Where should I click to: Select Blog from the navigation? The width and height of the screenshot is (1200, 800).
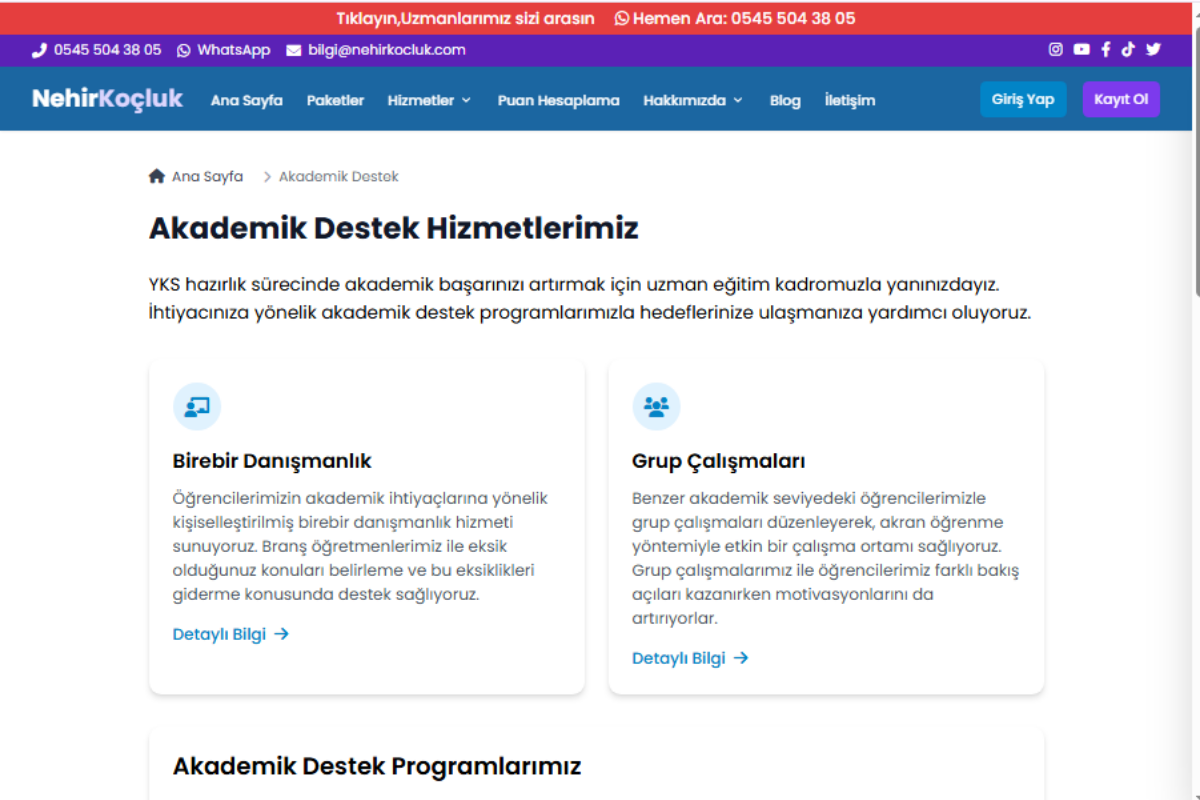[785, 100]
